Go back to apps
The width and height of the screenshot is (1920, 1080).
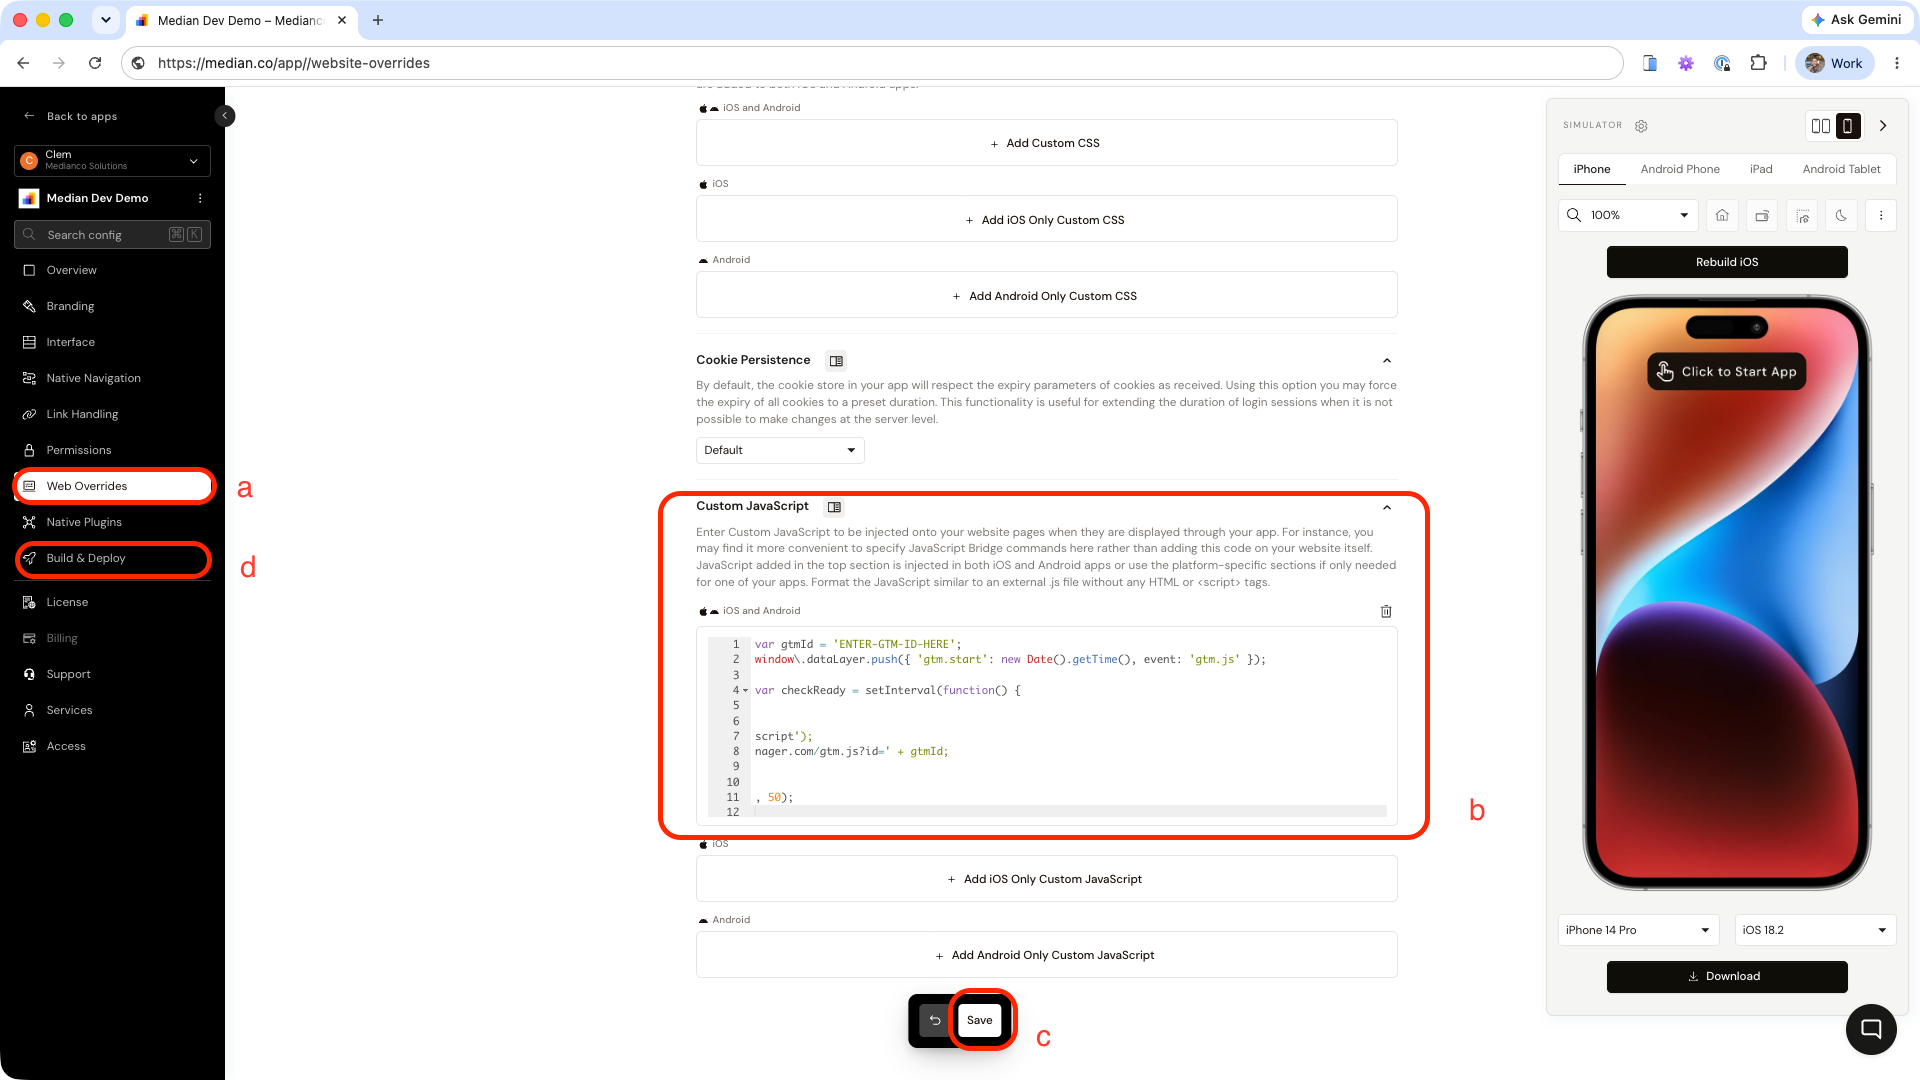[x=71, y=116]
